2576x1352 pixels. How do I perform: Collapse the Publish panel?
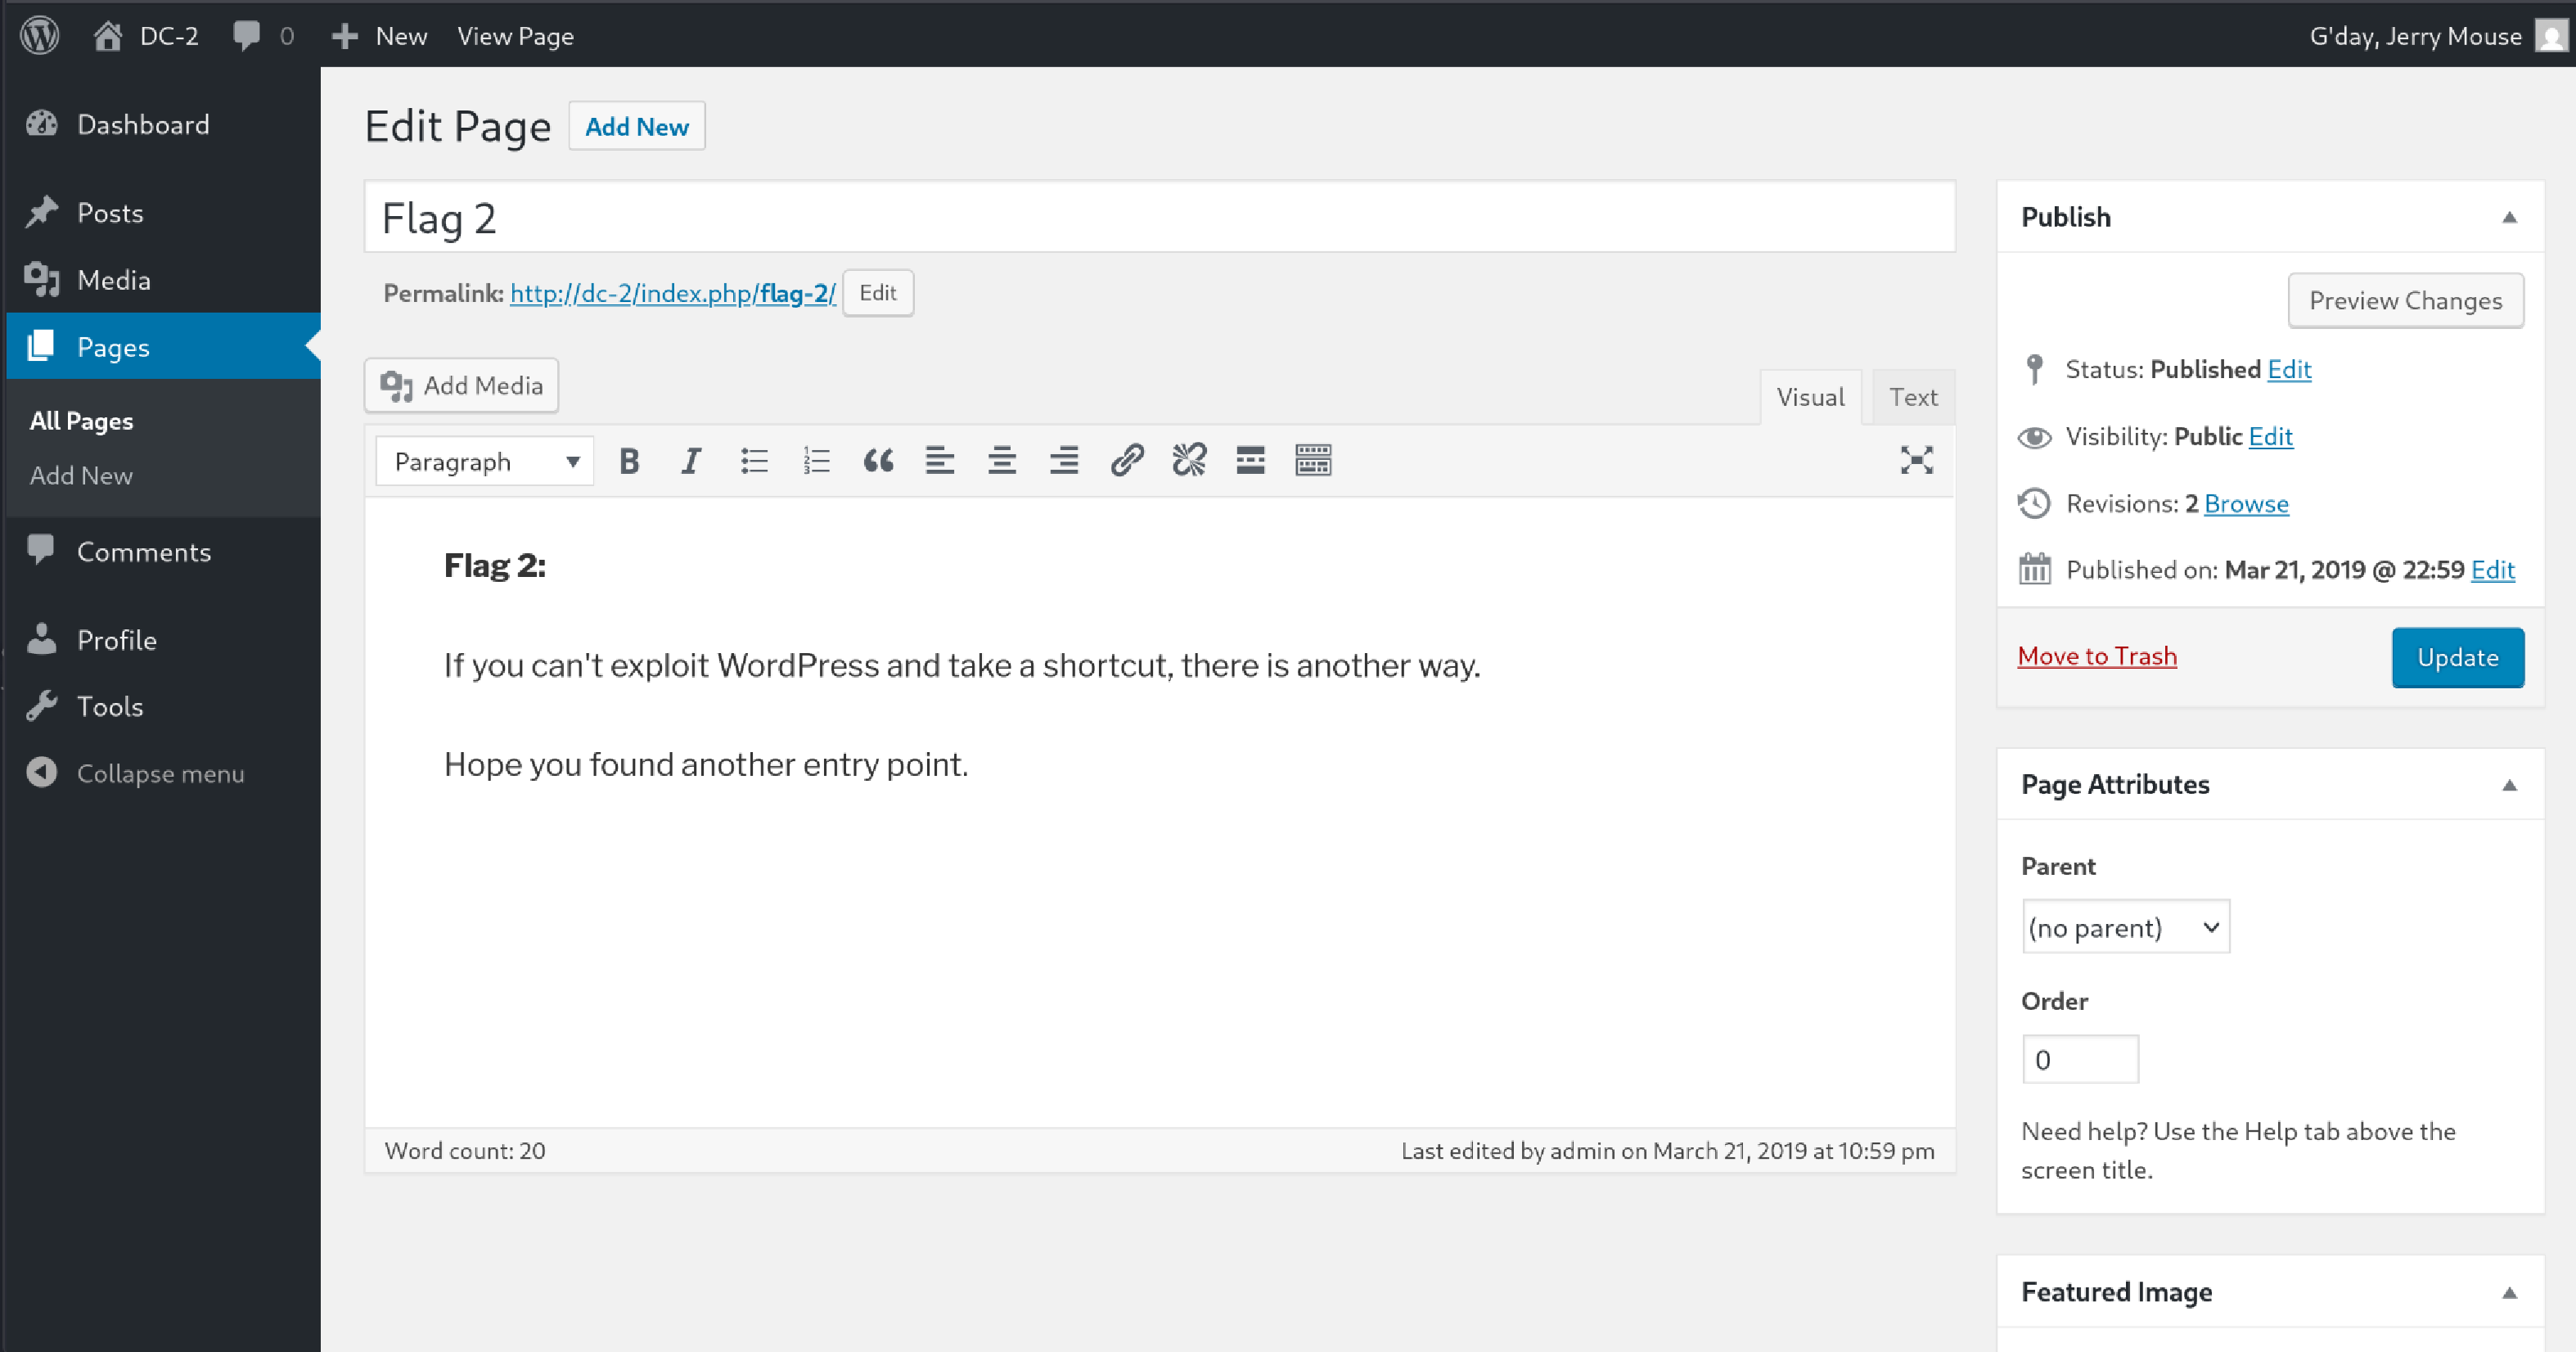(x=2509, y=217)
